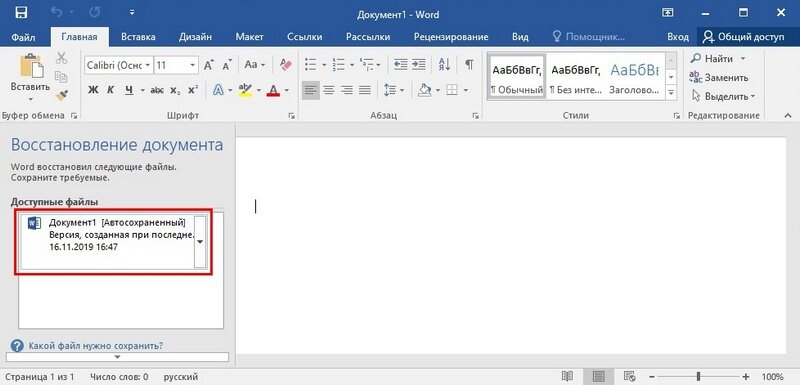Toggle bold formatting (Ж)
Viewport: 800px width, 385px height.
click(x=93, y=90)
